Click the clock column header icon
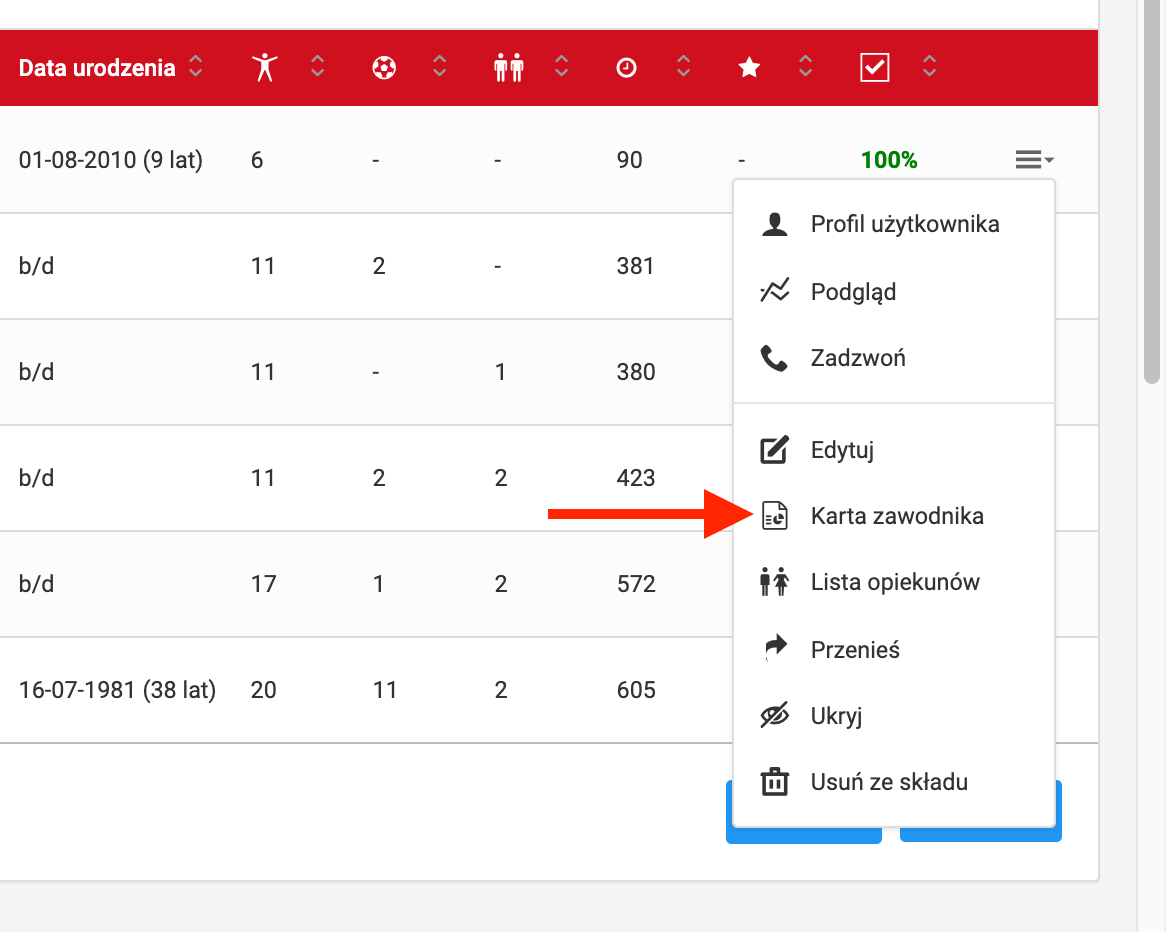 [626, 68]
